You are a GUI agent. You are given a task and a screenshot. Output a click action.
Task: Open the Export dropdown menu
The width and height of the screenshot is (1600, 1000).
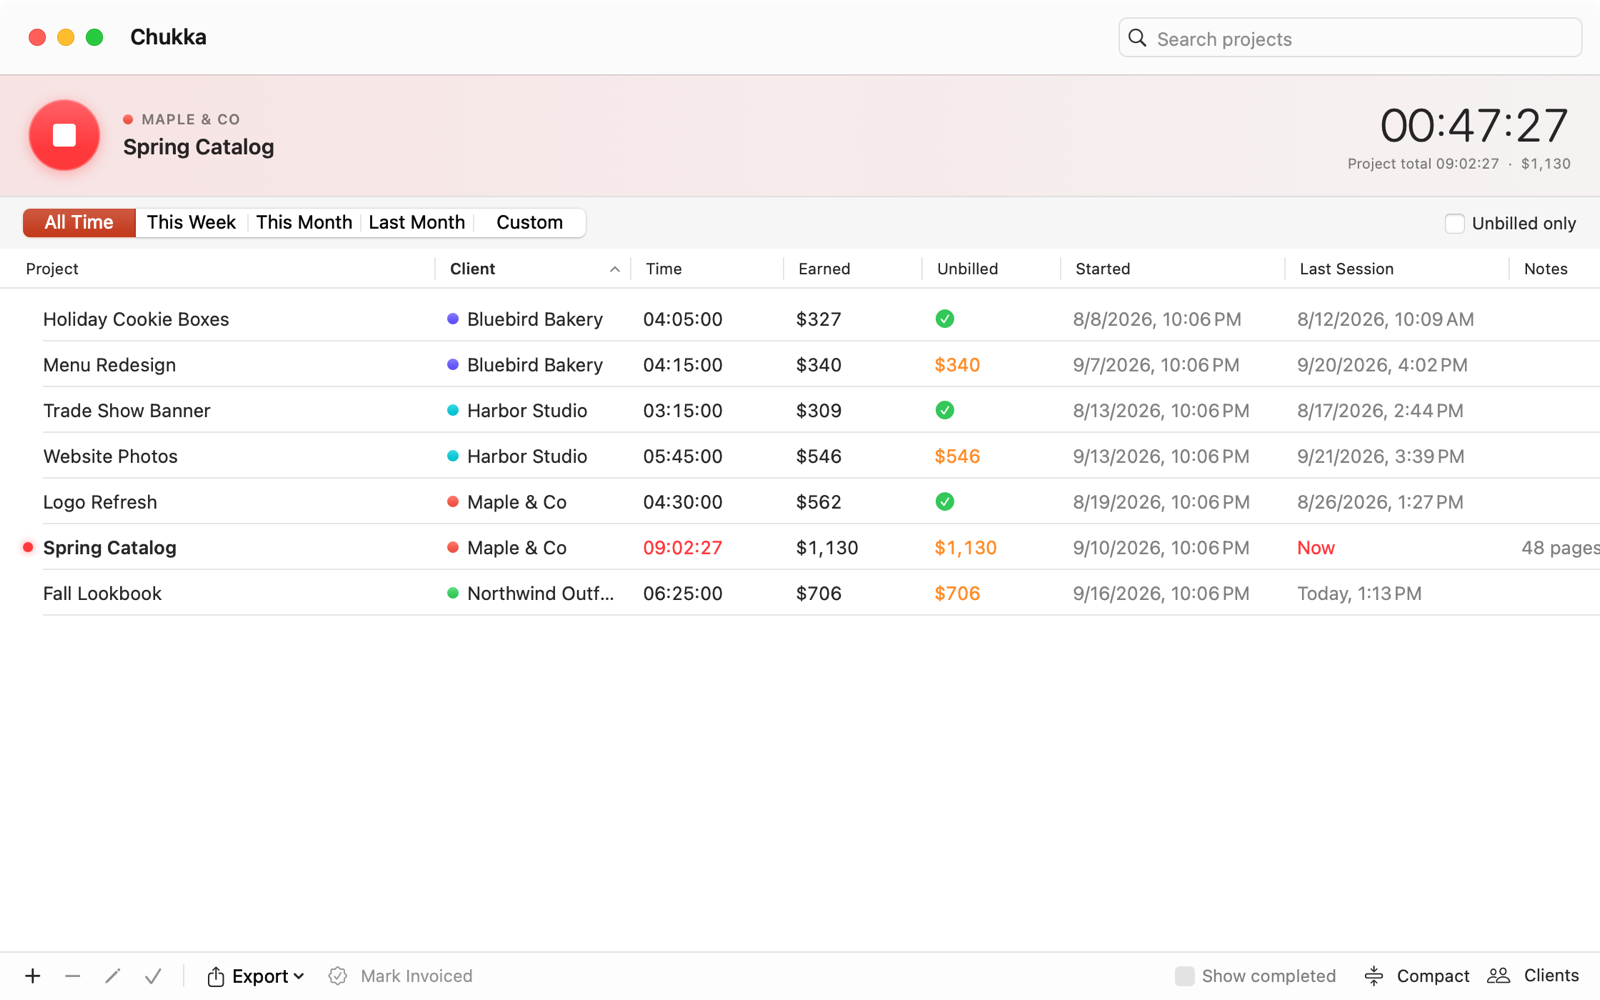(255, 976)
